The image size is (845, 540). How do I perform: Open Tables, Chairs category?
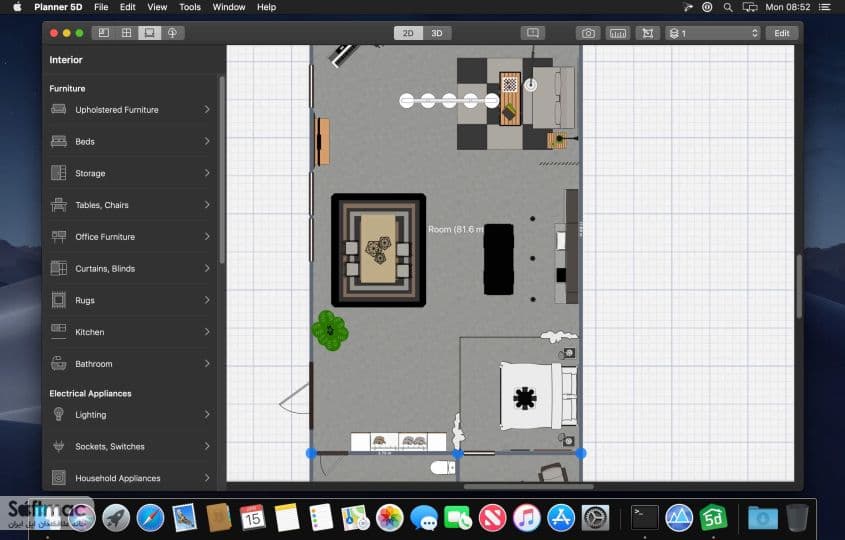(130, 205)
